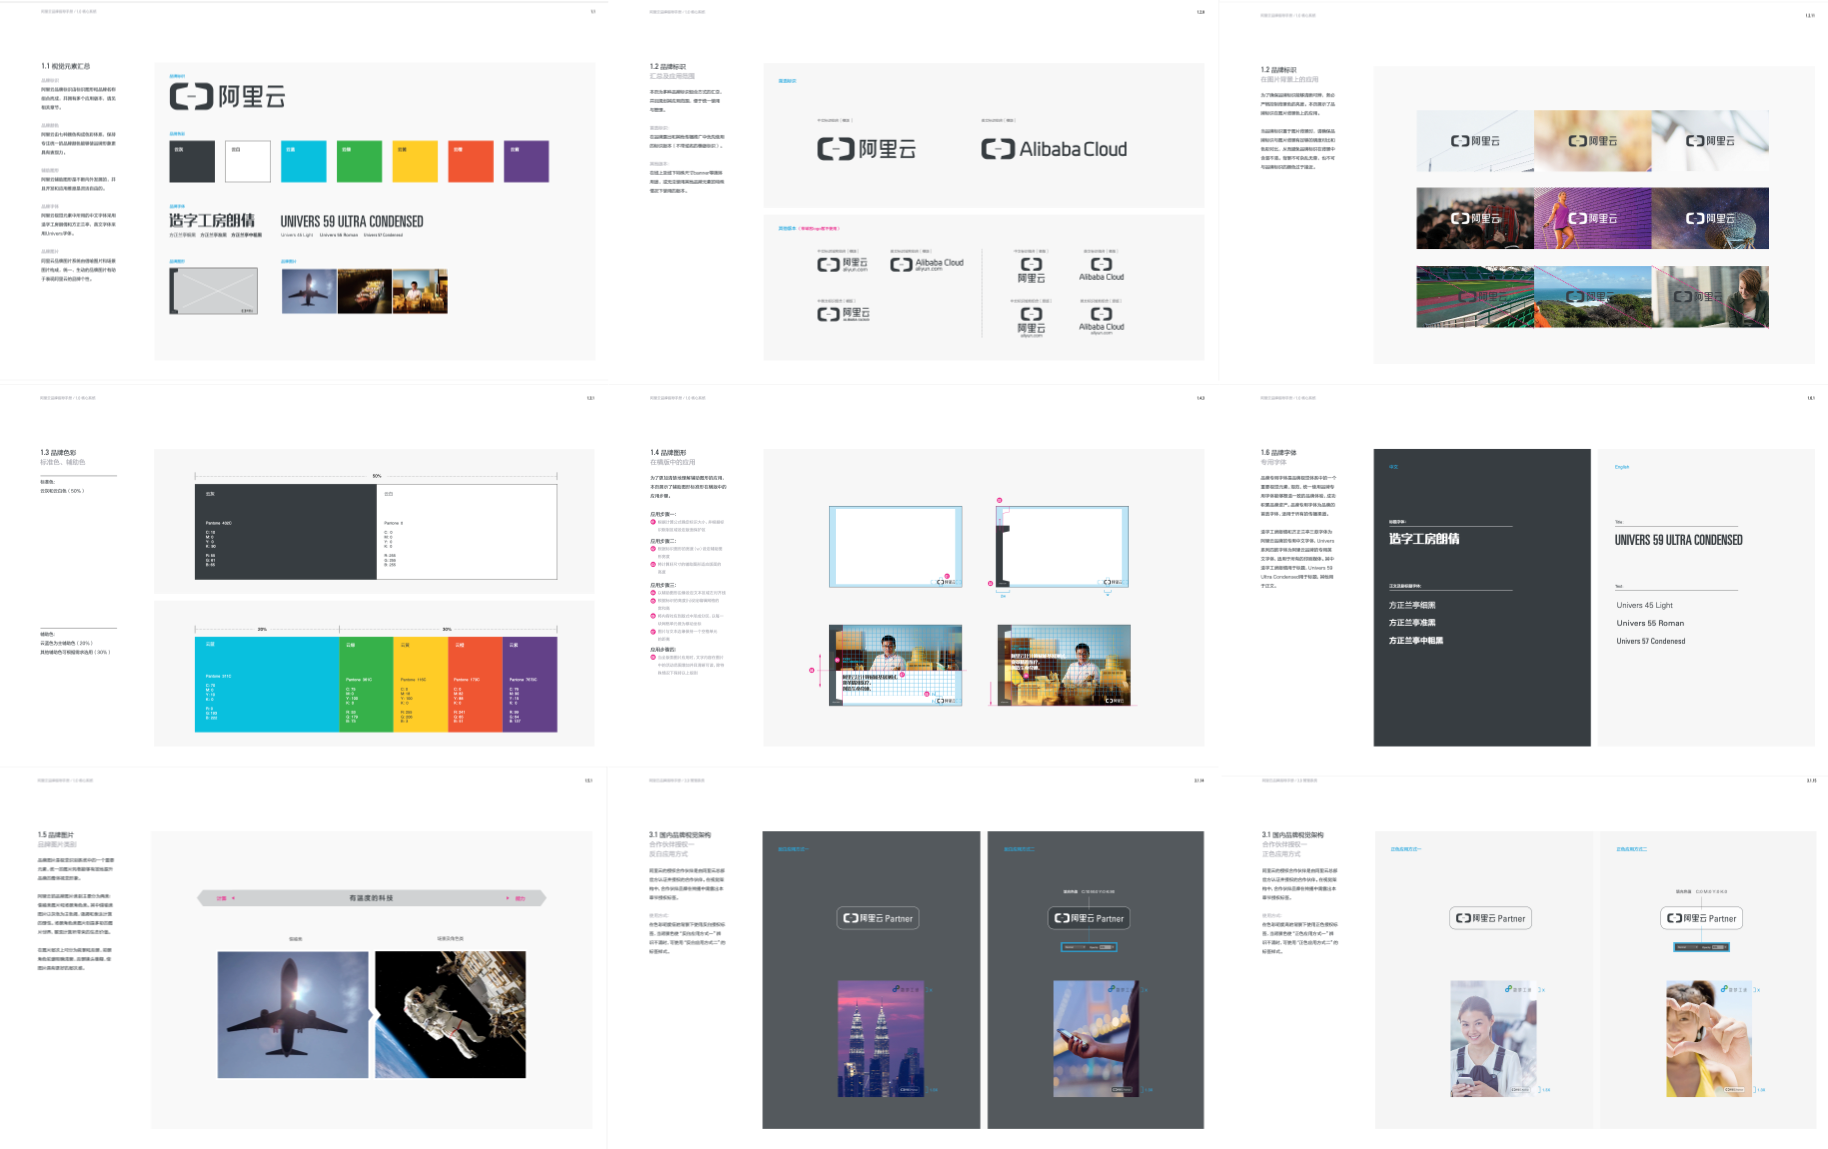Image resolution: width=1828 pixels, height=1149 pixels.
Task: Pick the cyan swatch in section 1.1
Action: pos(304,161)
